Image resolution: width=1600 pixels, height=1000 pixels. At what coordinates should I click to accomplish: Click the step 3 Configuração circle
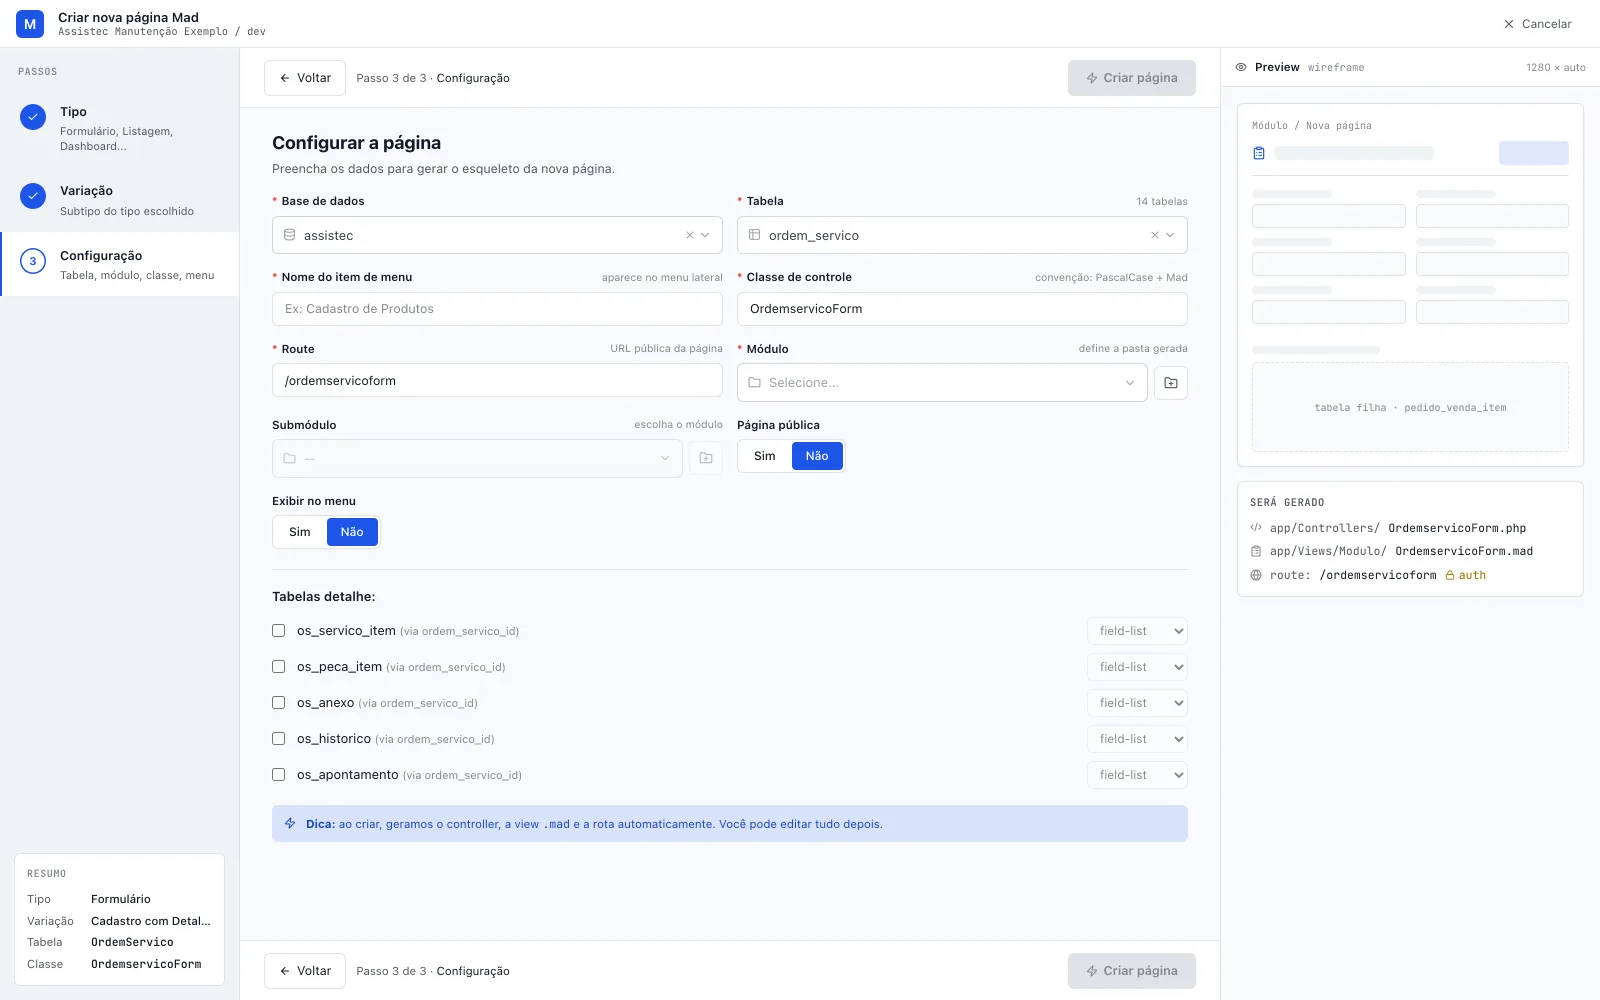[33, 261]
